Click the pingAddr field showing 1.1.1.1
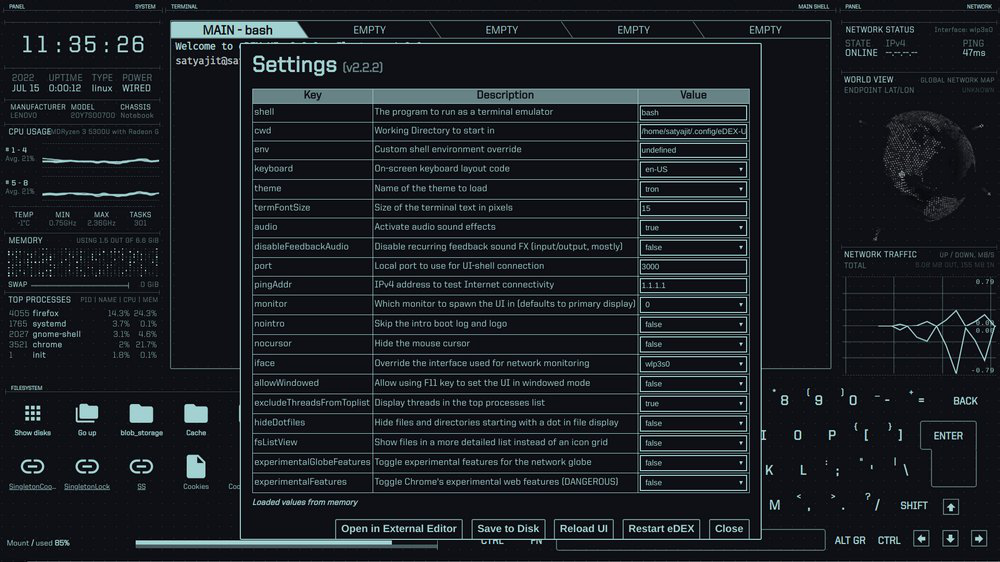 click(693, 286)
